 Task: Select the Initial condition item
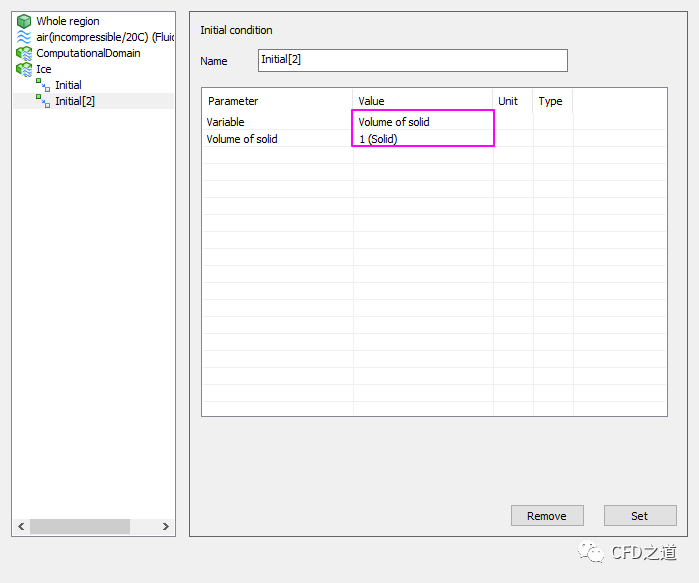(x=68, y=85)
